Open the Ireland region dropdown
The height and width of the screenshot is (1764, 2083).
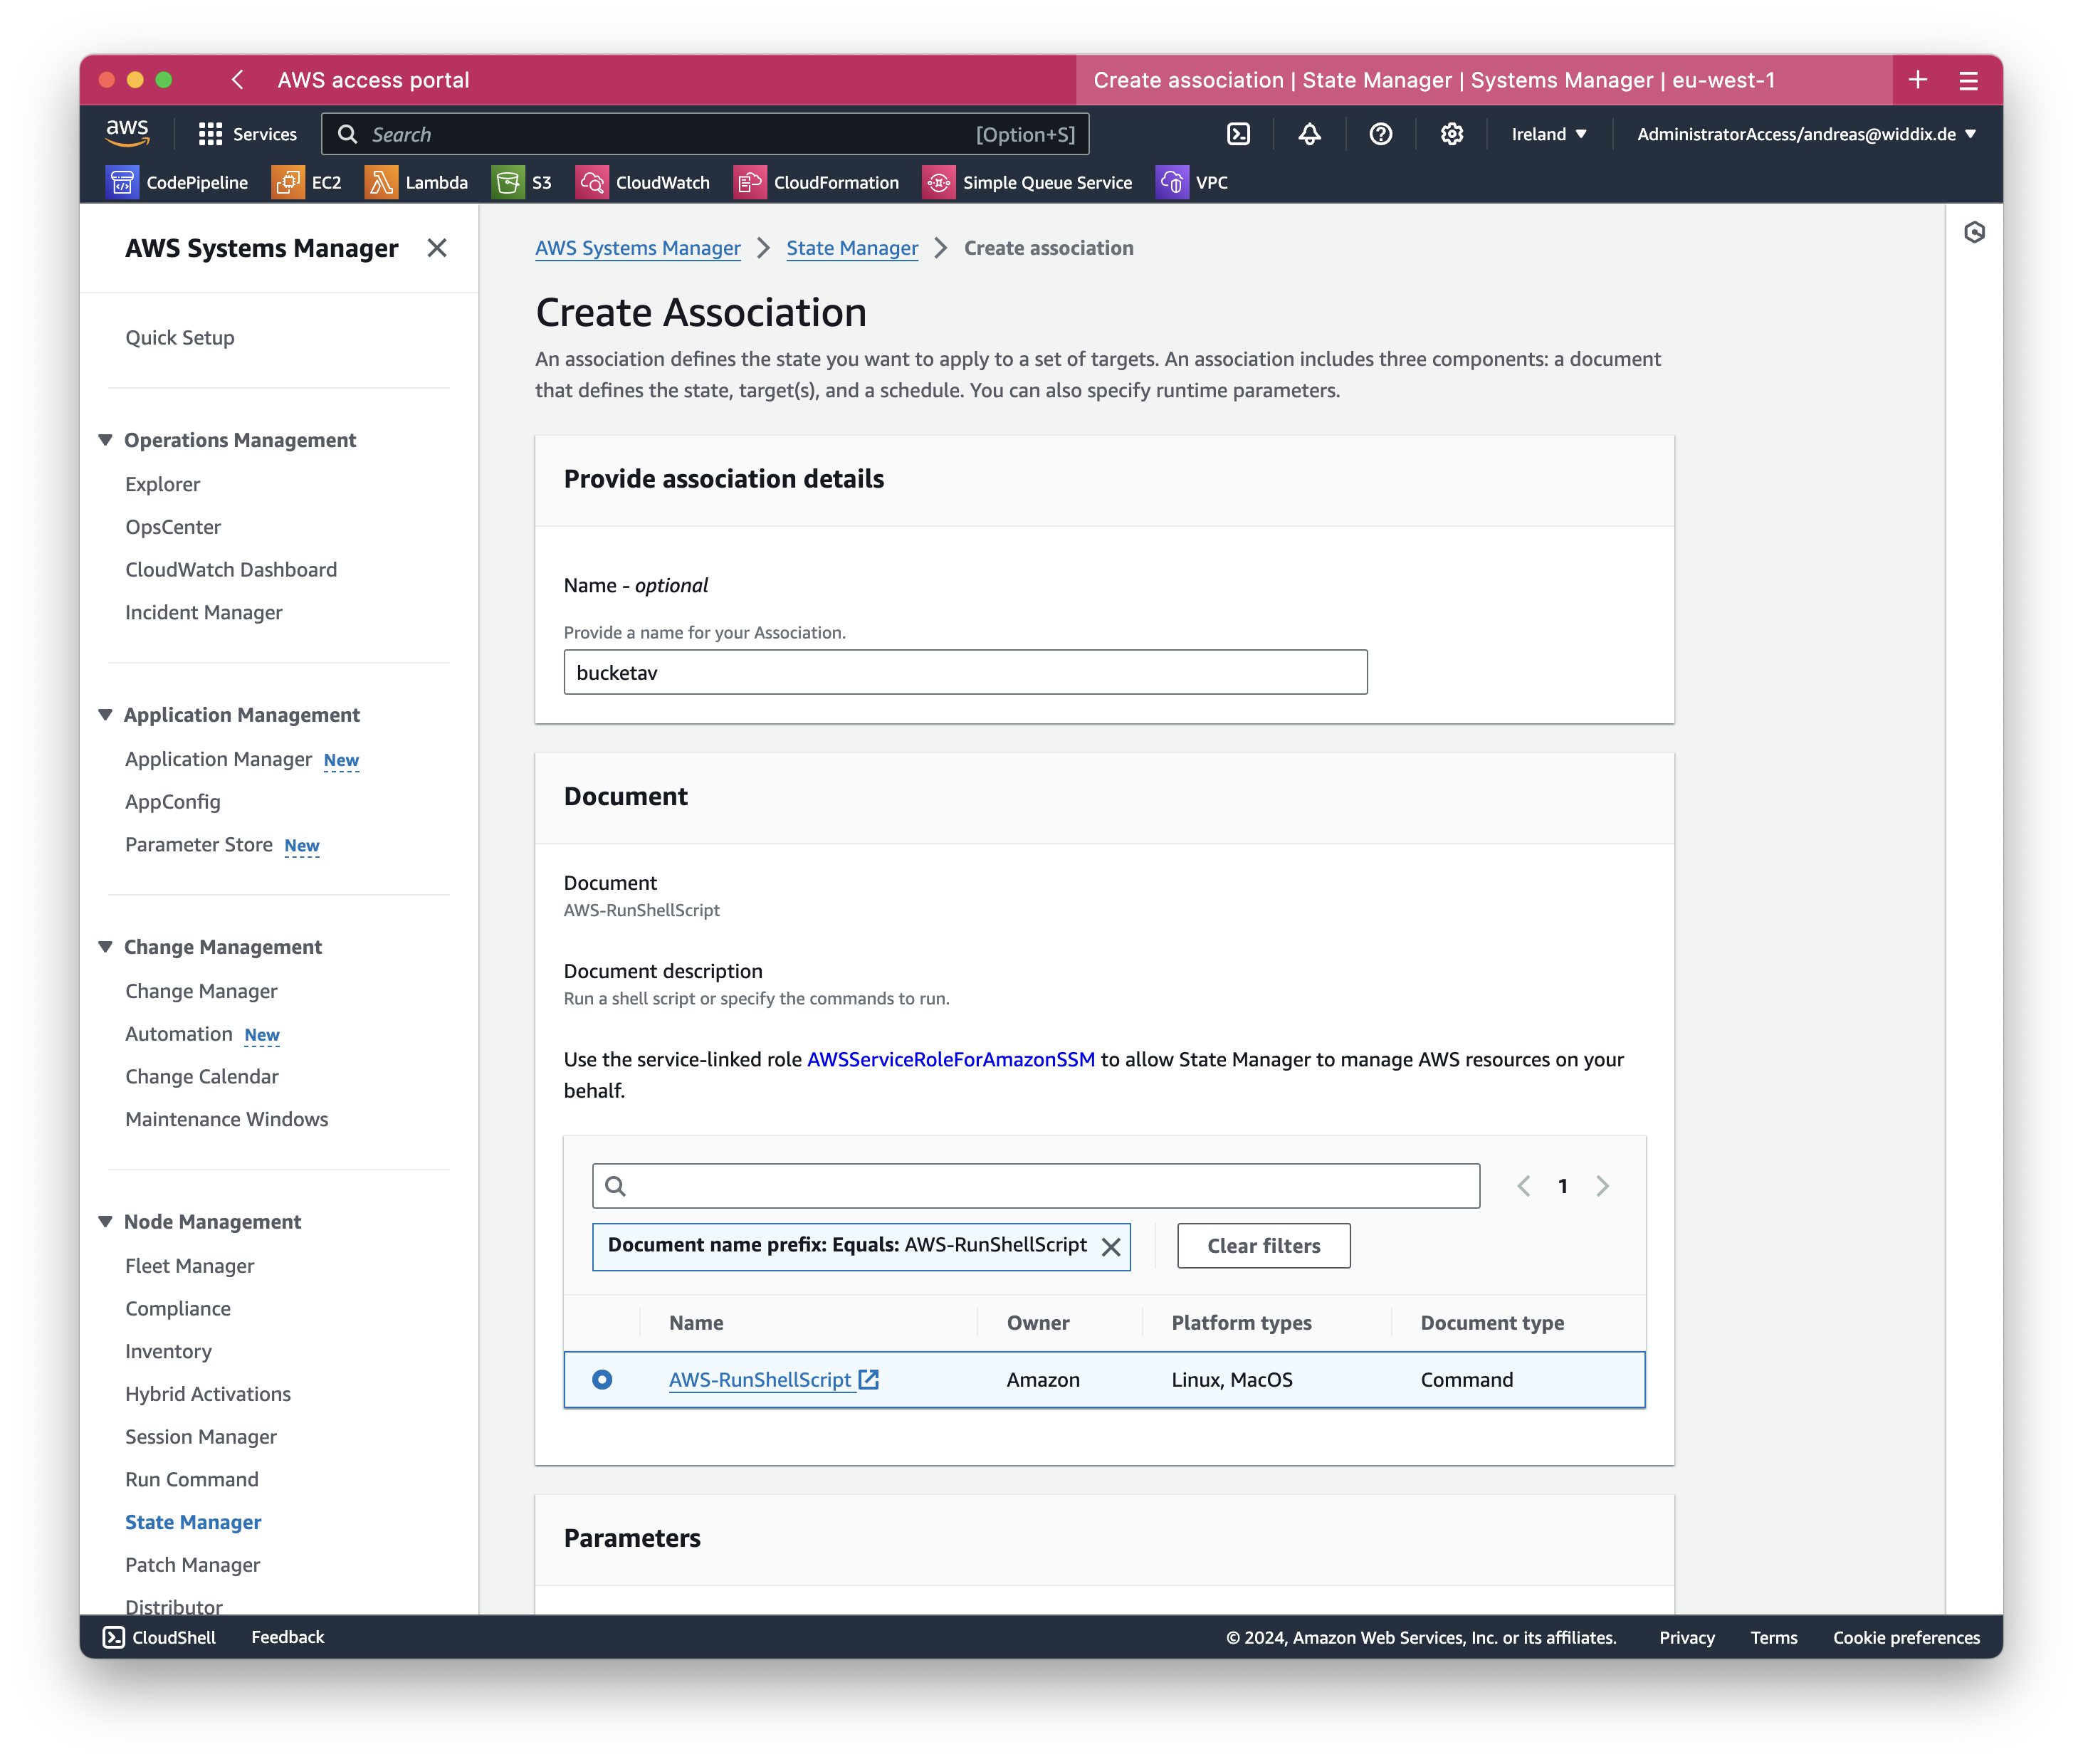tap(1548, 134)
